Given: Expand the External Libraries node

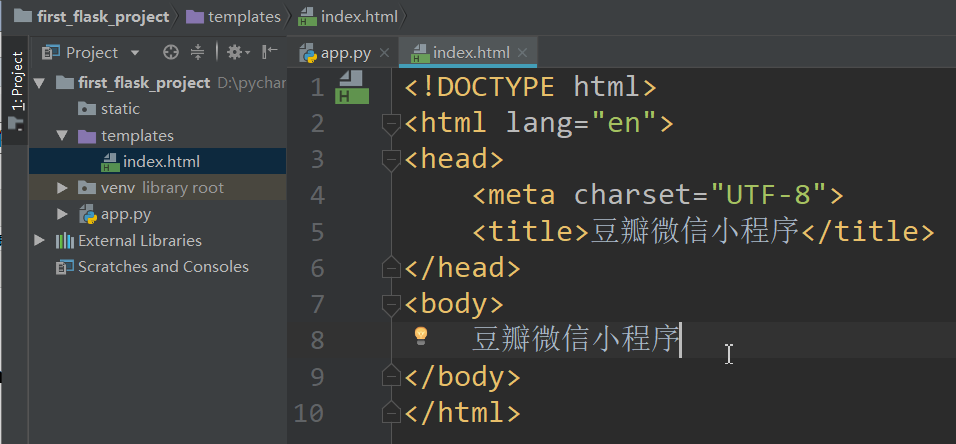Looking at the screenshot, I should [x=39, y=241].
